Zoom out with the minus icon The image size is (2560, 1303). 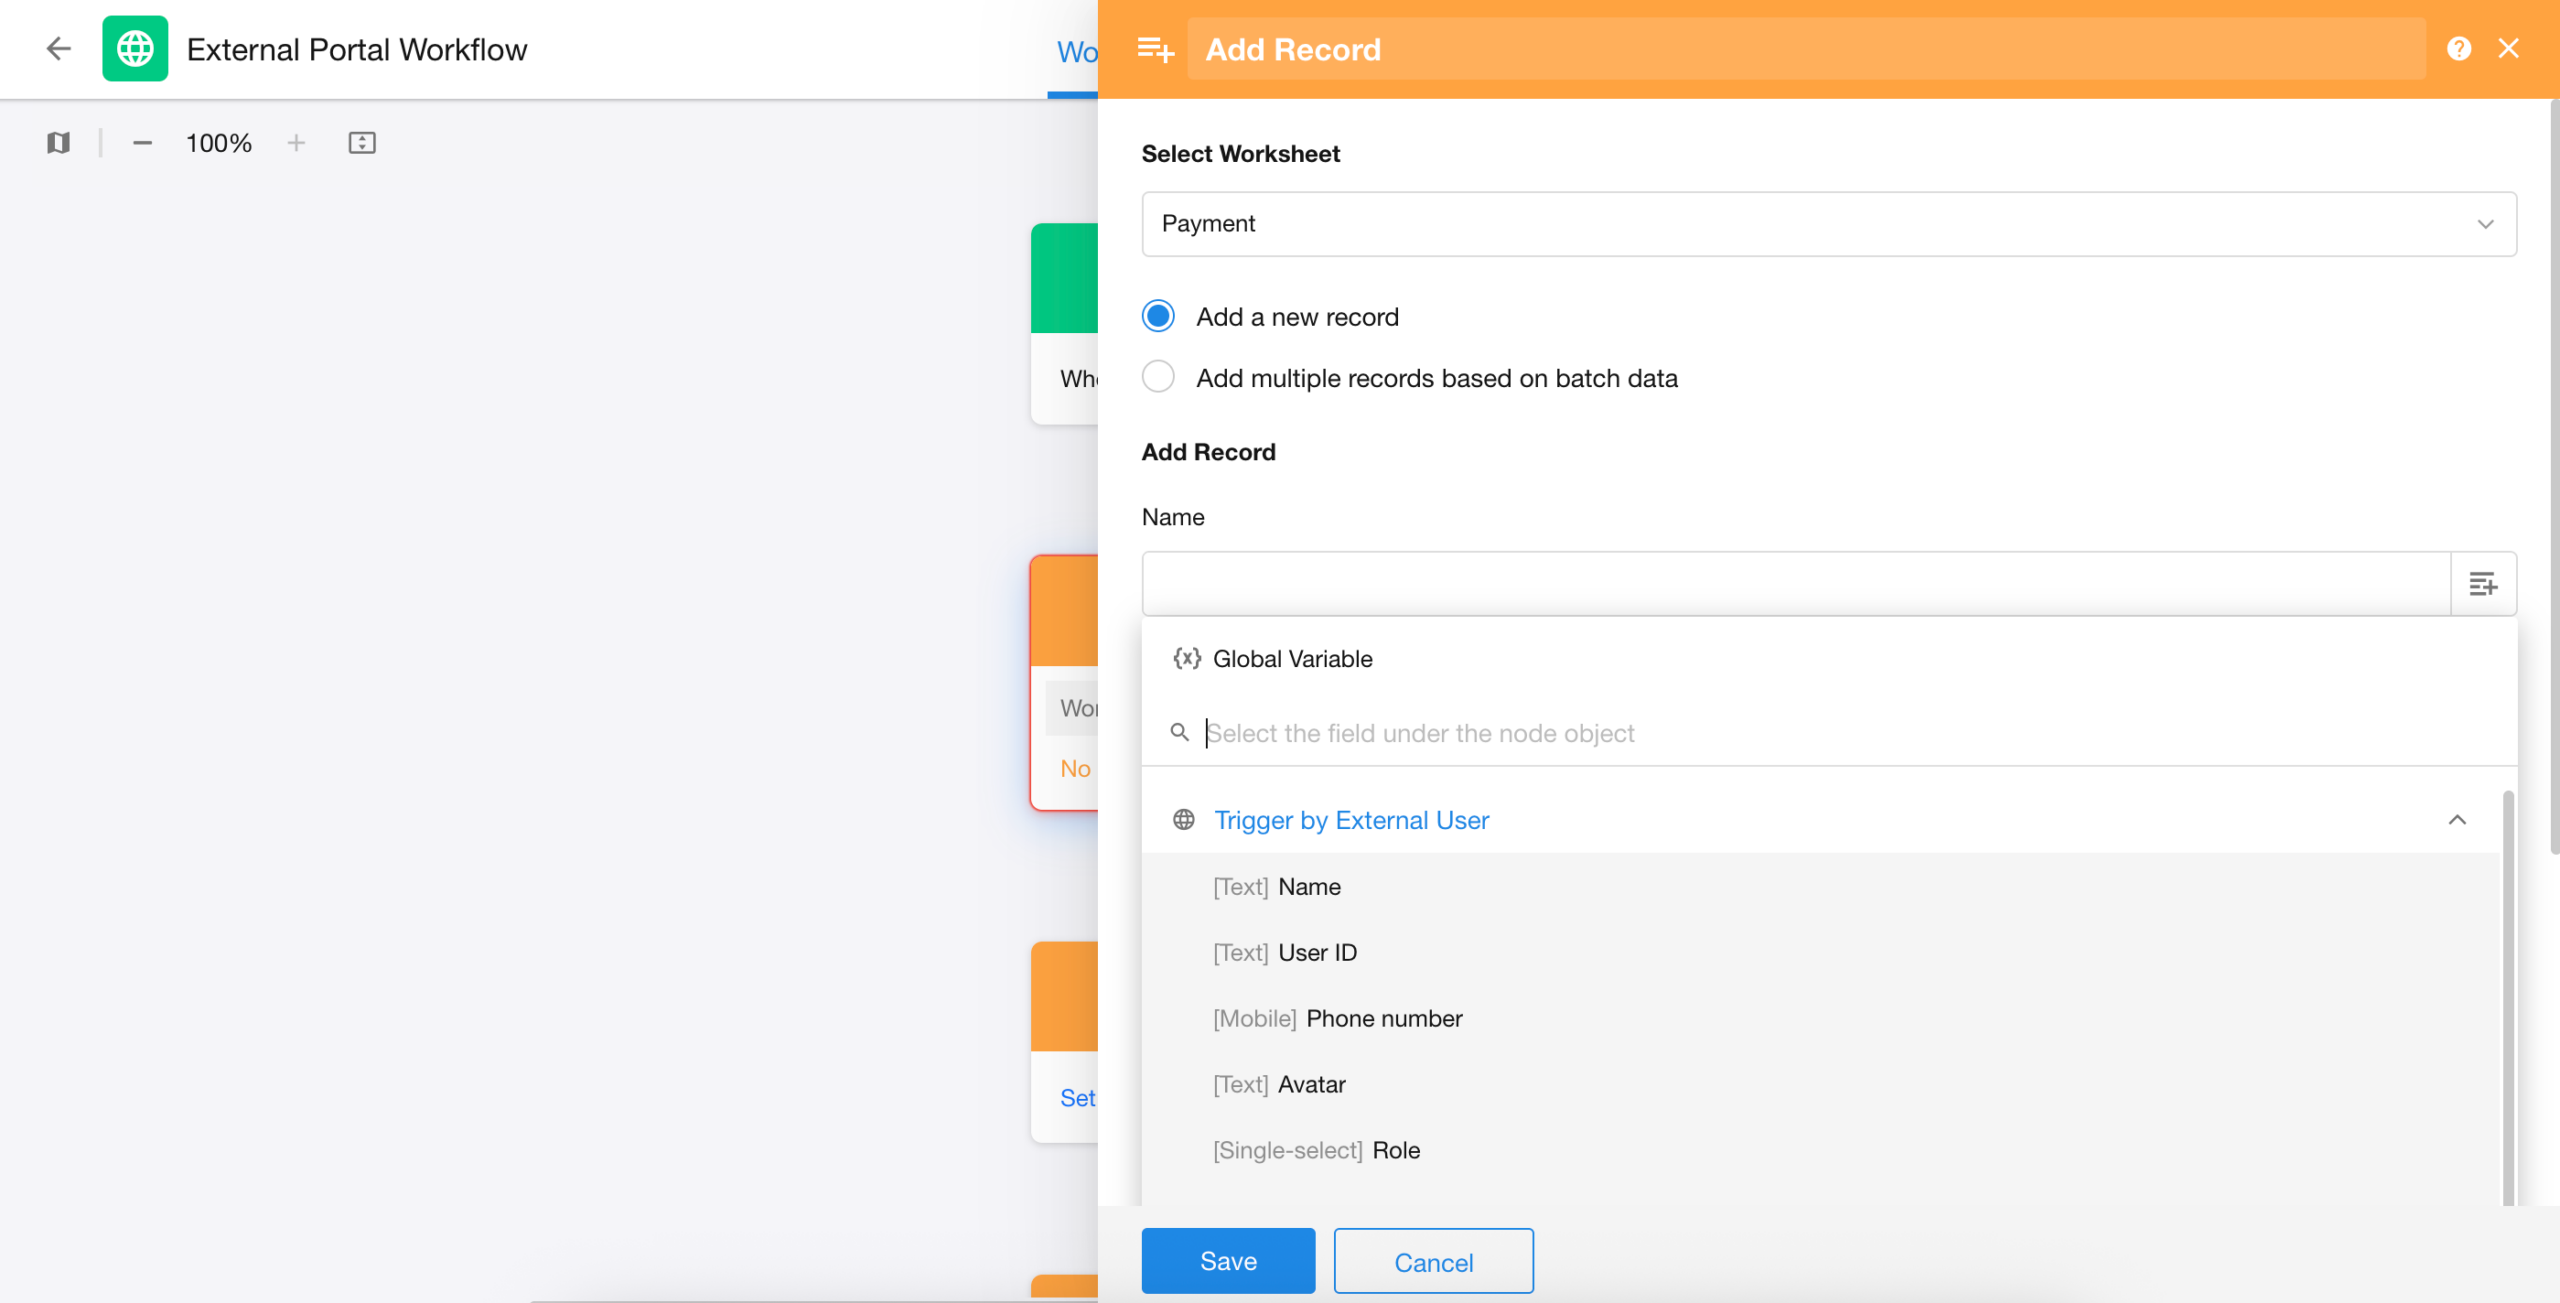tap(142, 143)
